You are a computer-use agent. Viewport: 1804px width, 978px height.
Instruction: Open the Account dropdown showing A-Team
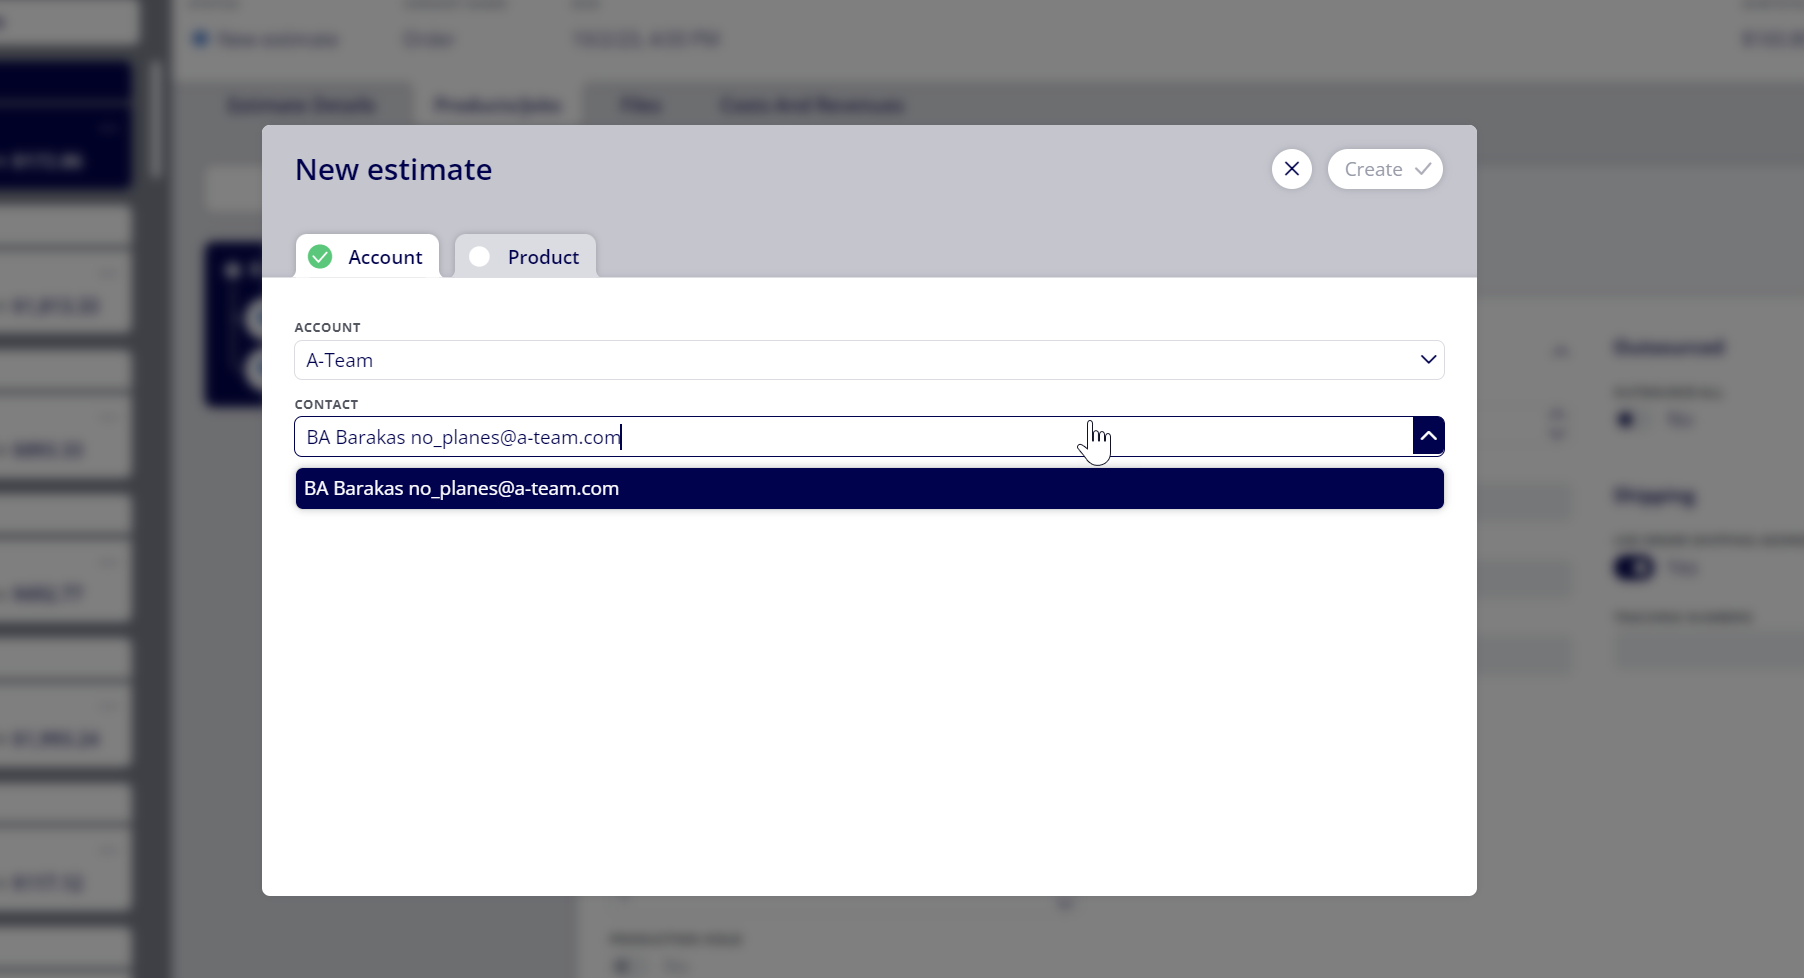click(869, 360)
